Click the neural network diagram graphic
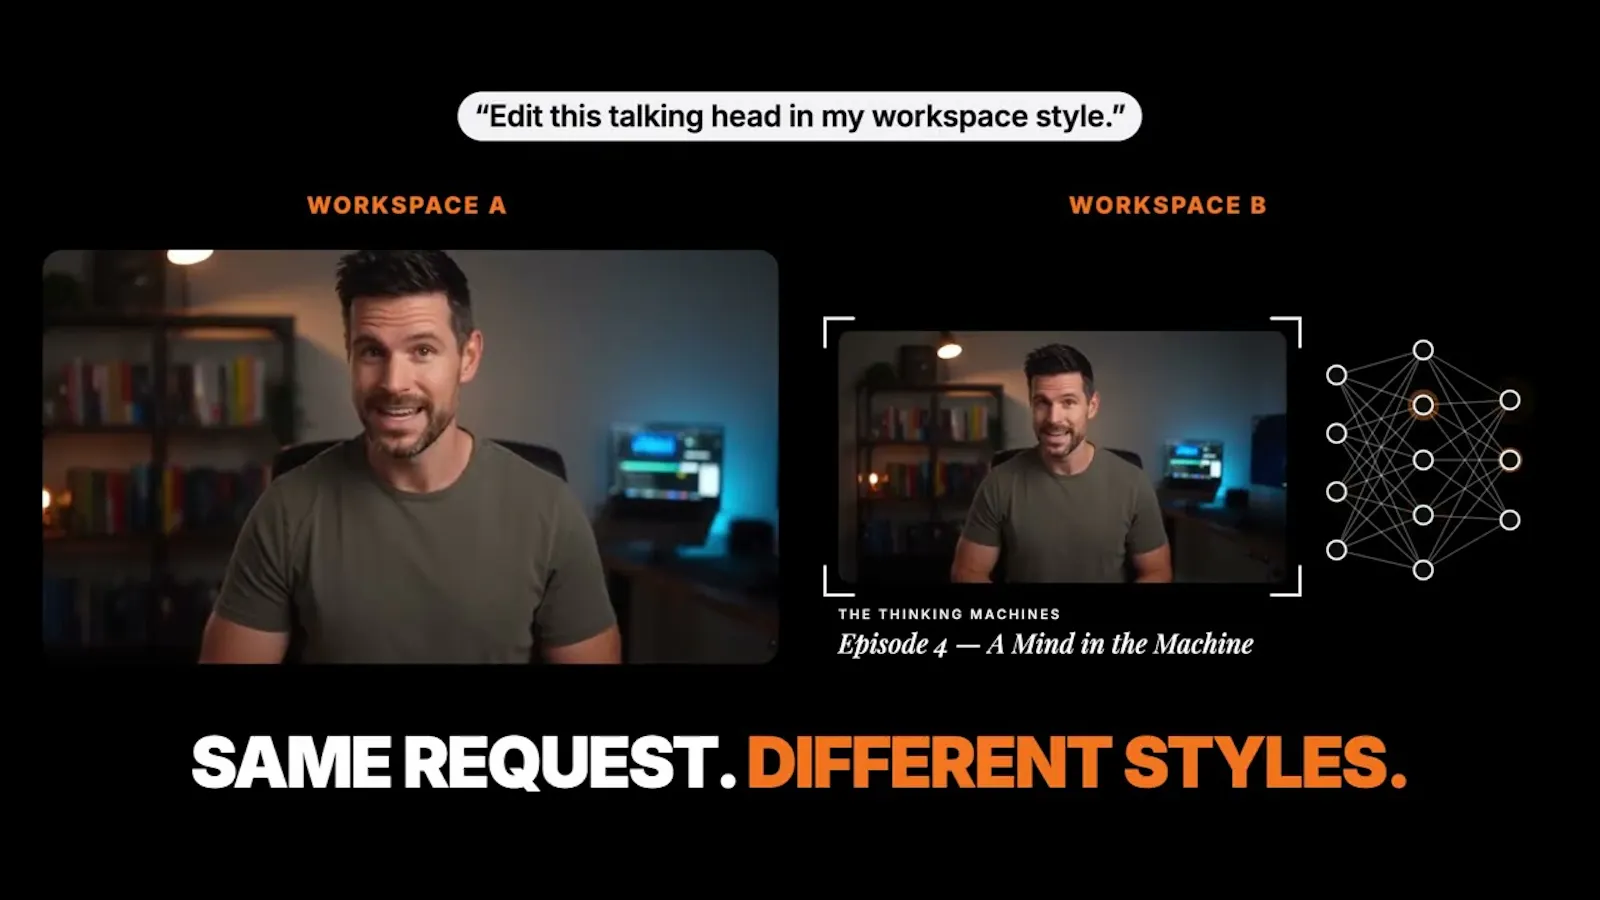The width and height of the screenshot is (1600, 900). 1423,460
